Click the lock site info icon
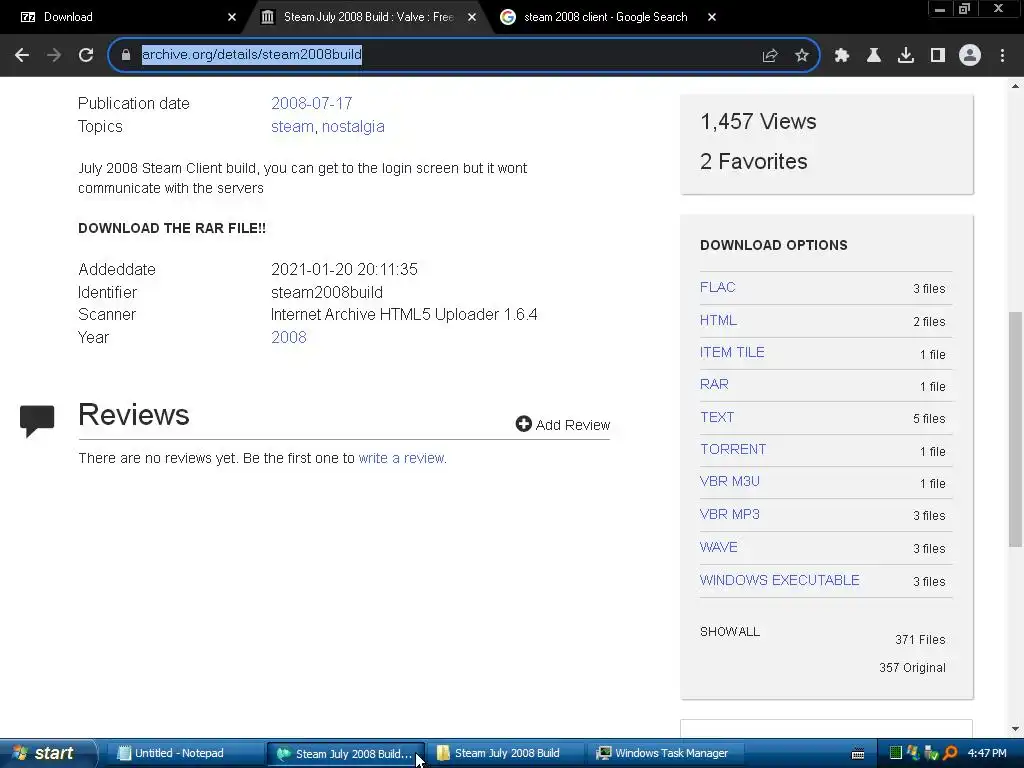Image resolution: width=1024 pixels, height=768 pixels. pyautogui.click(x=125, y=55)
